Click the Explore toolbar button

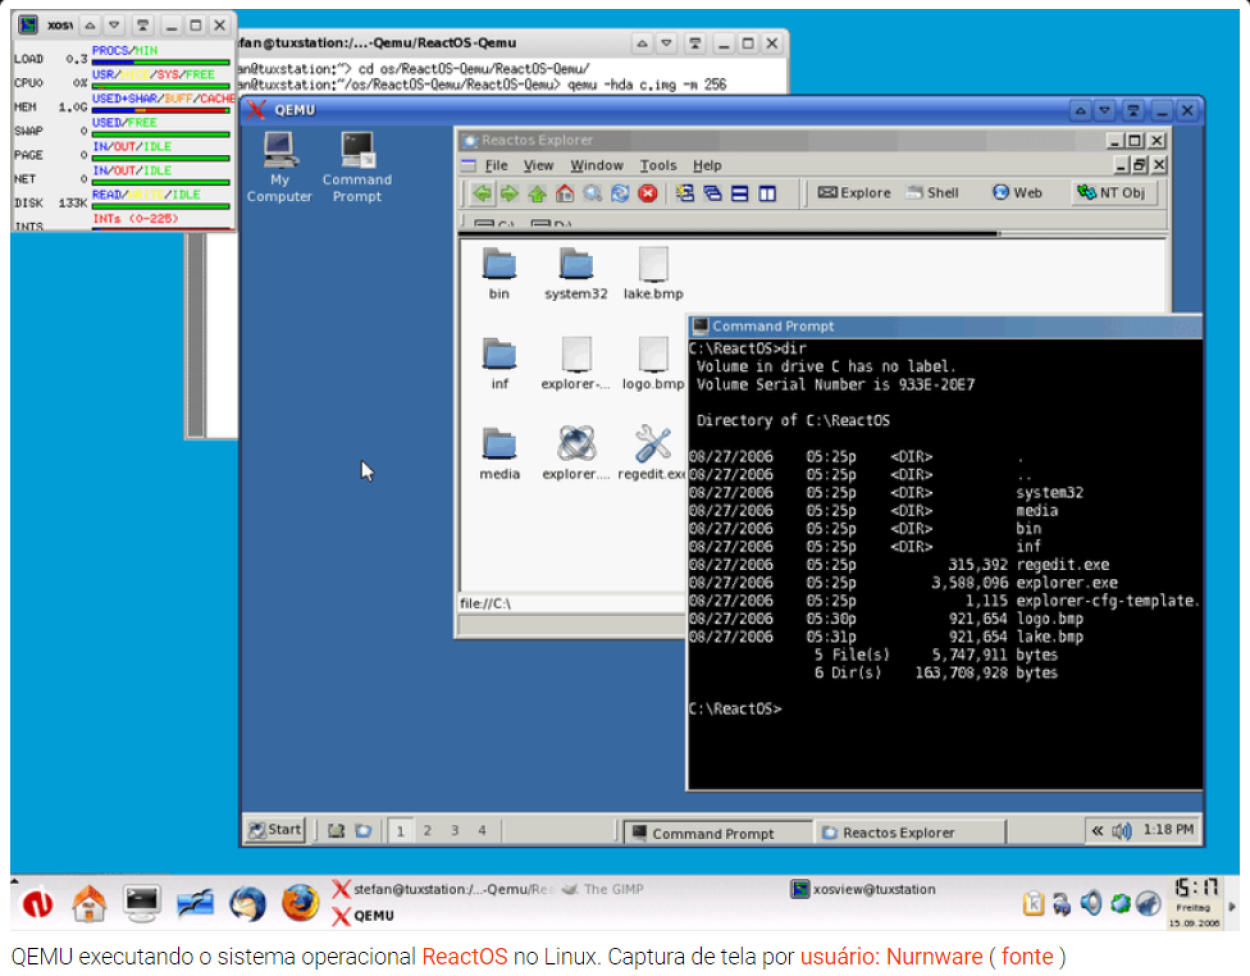click(x=854, y=193)
